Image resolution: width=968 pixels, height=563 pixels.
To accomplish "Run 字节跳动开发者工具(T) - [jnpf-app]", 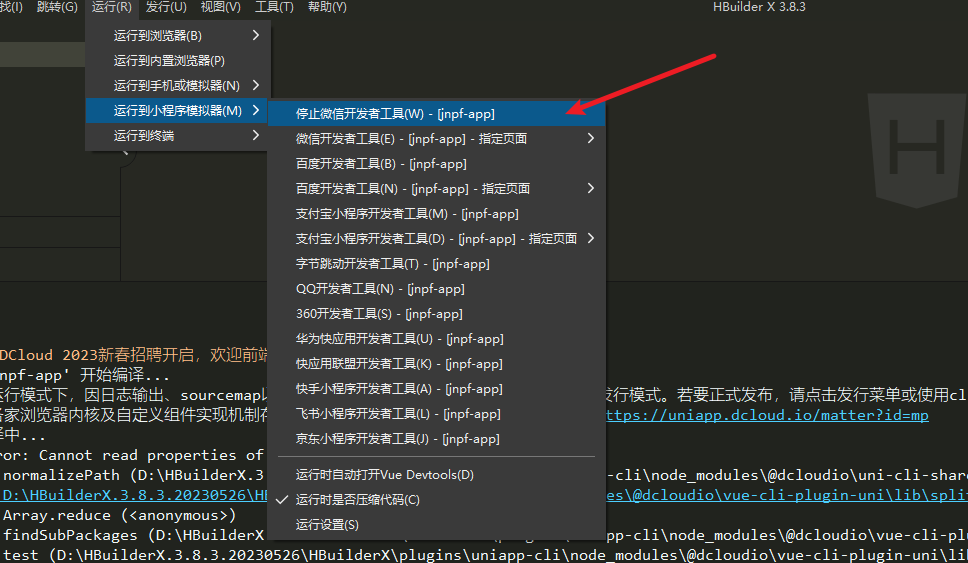I will point(436,264).
